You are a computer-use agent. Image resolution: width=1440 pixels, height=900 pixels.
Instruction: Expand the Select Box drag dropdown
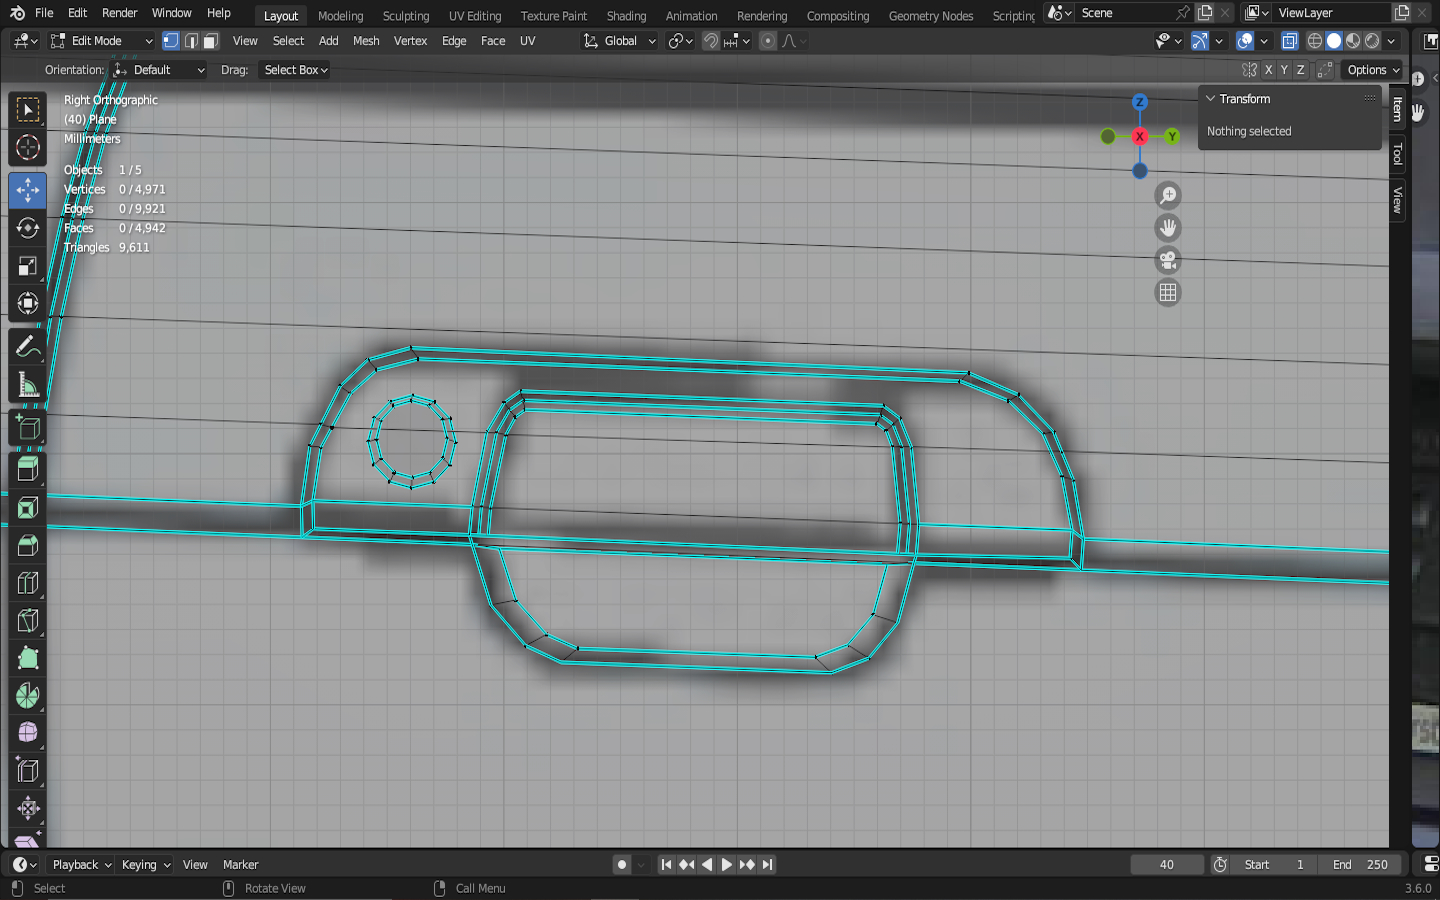pos(295,70)
